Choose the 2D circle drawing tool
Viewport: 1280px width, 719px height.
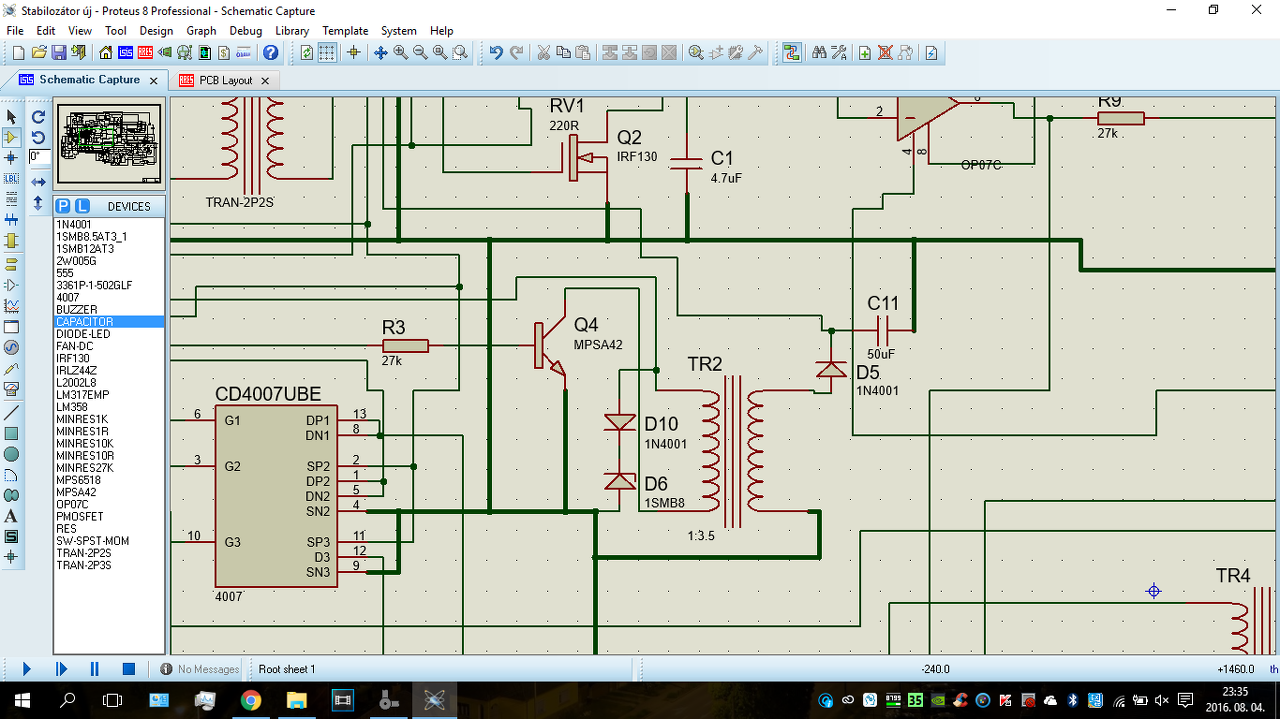[11, 453]
